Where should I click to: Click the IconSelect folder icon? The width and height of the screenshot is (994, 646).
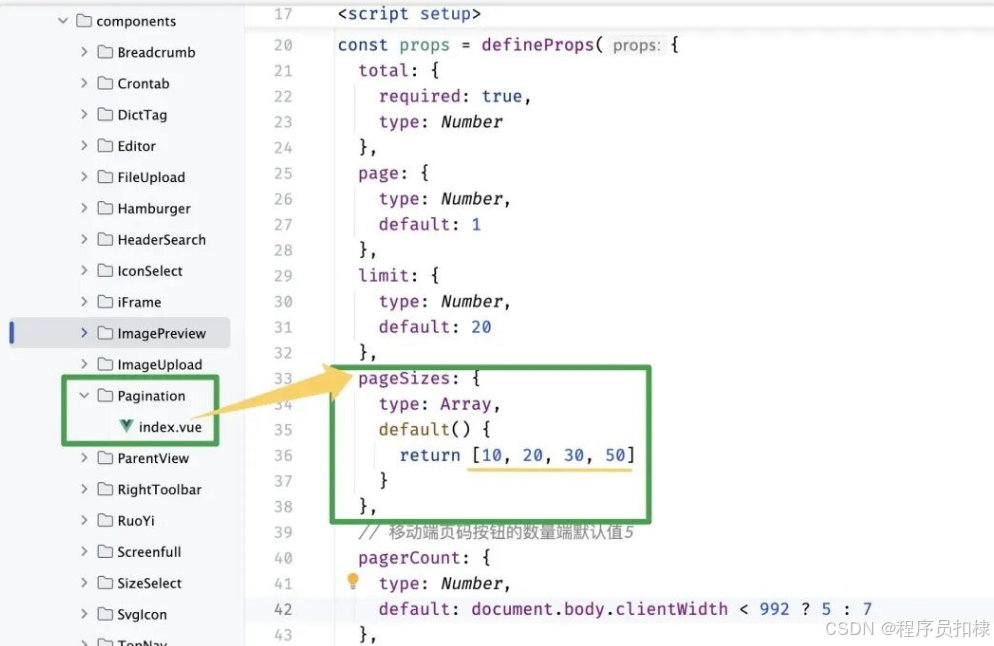click(105, 271)
